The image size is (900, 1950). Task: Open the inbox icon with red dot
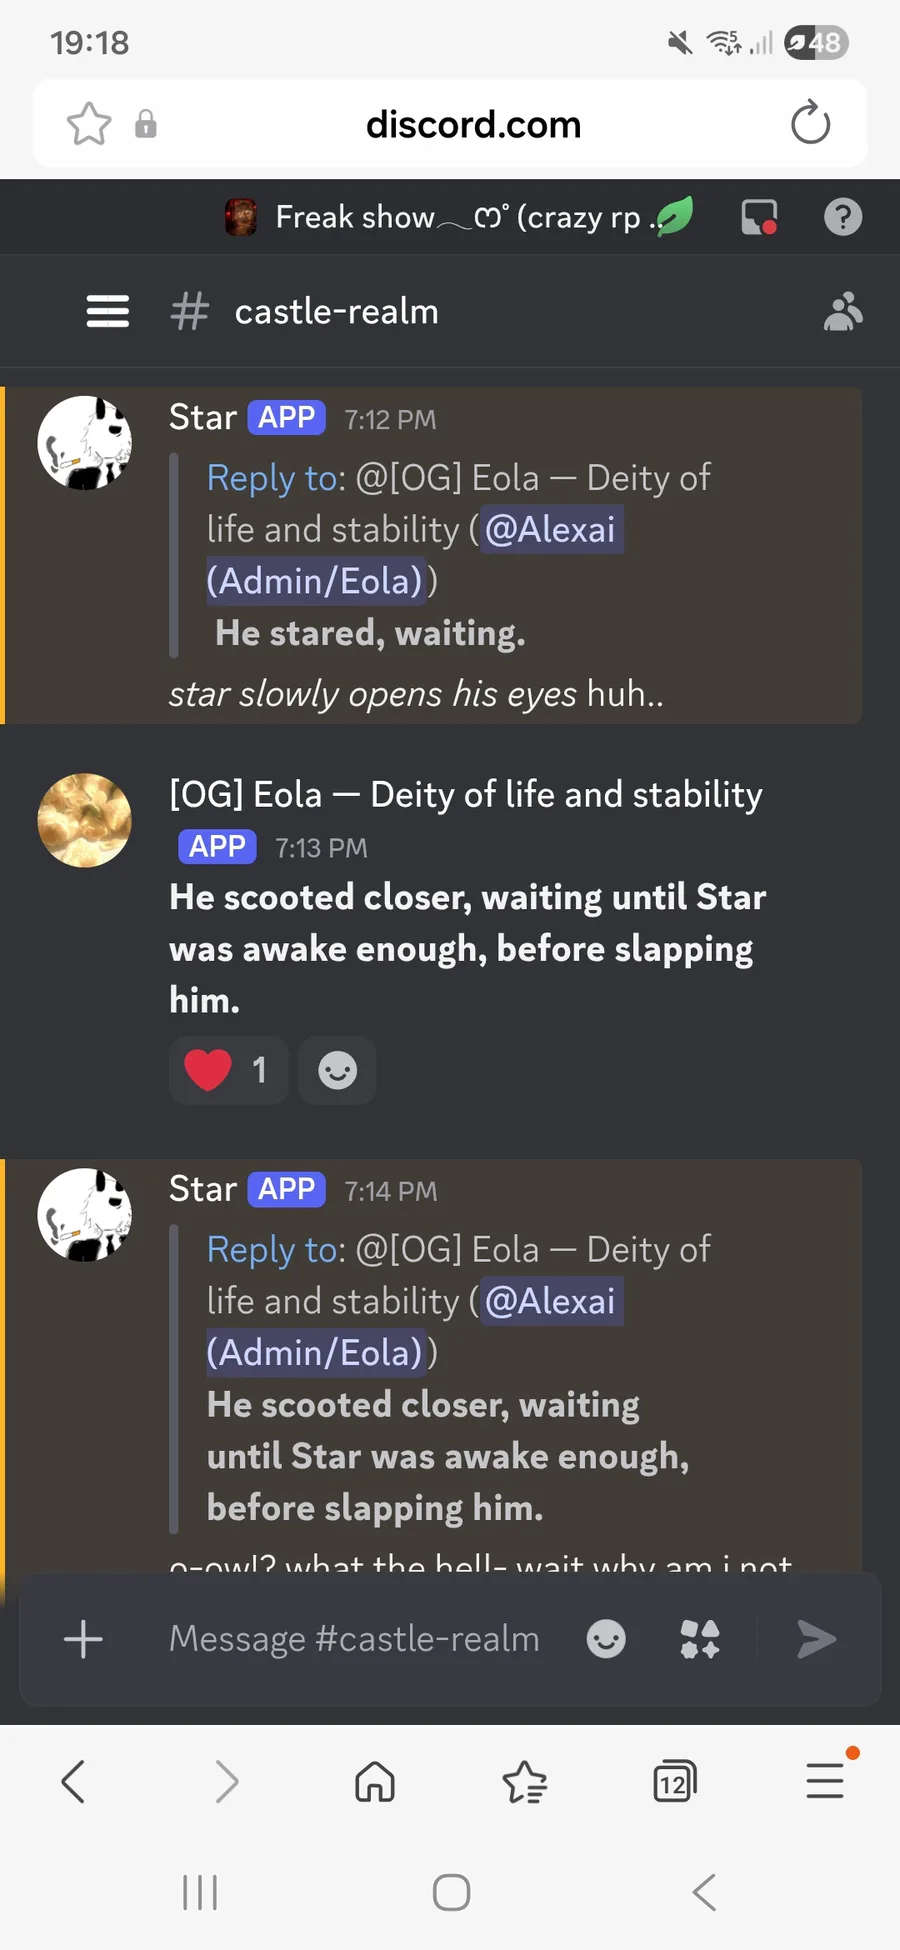point(760,217)
